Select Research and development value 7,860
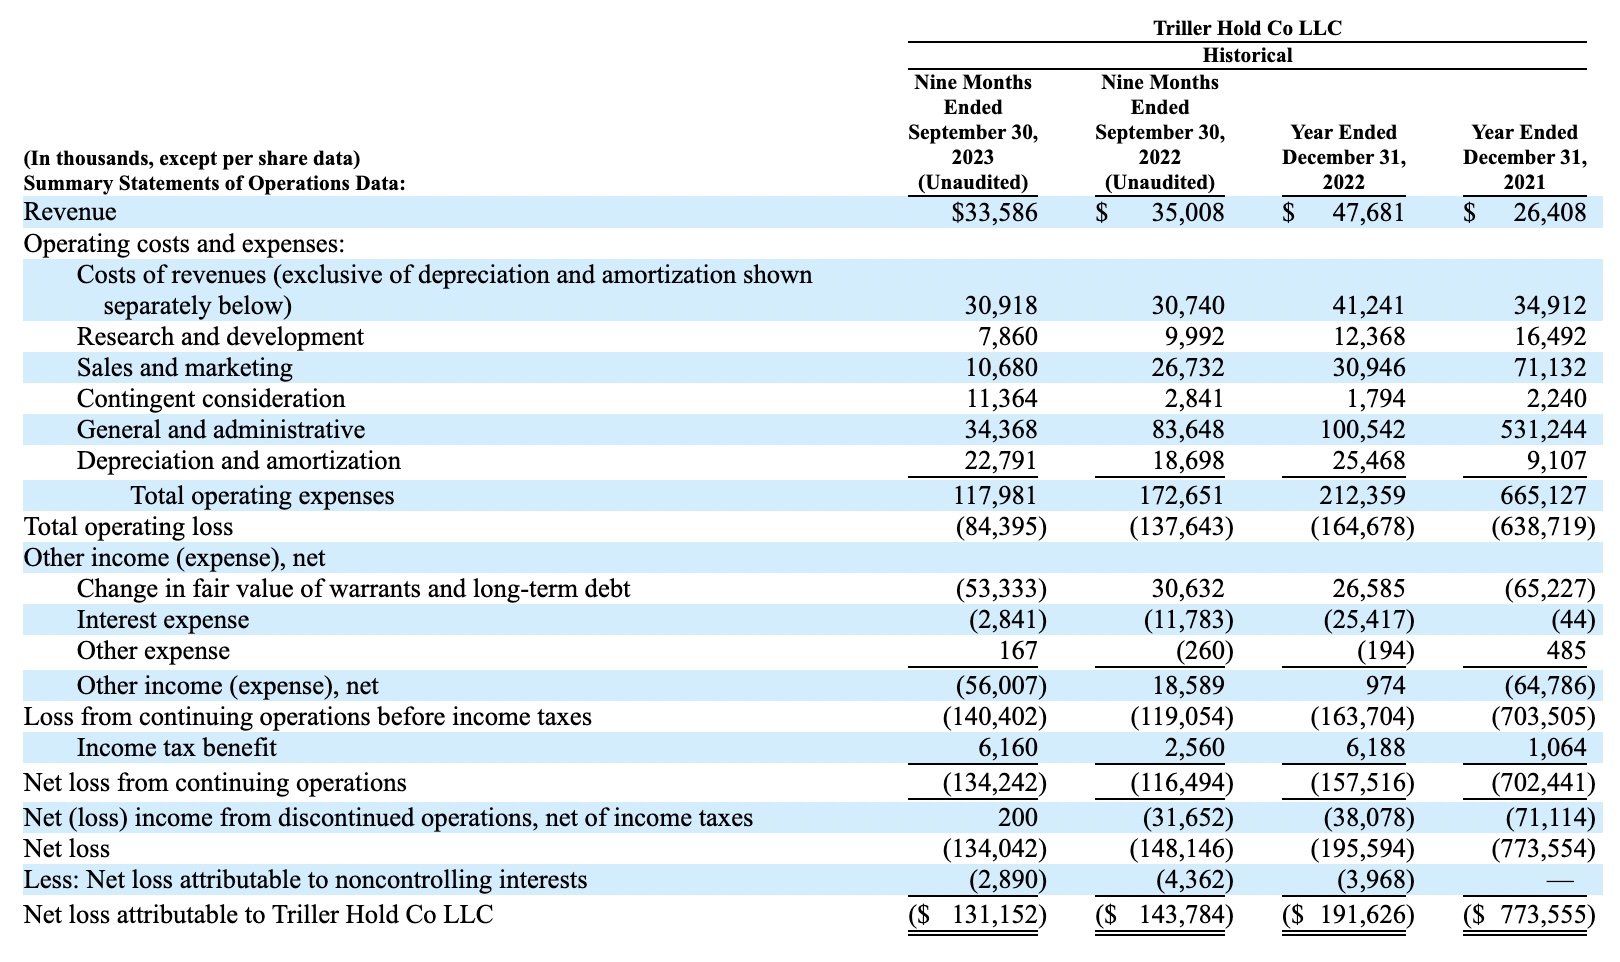Image resolution: width=1620 pixels, height=962 pixels. click(1008, 337)
